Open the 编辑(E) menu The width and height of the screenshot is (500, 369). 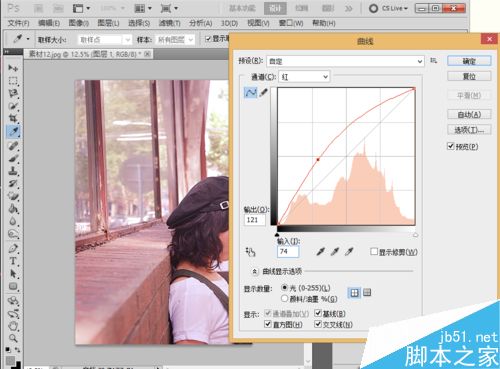tap(49, 23)
